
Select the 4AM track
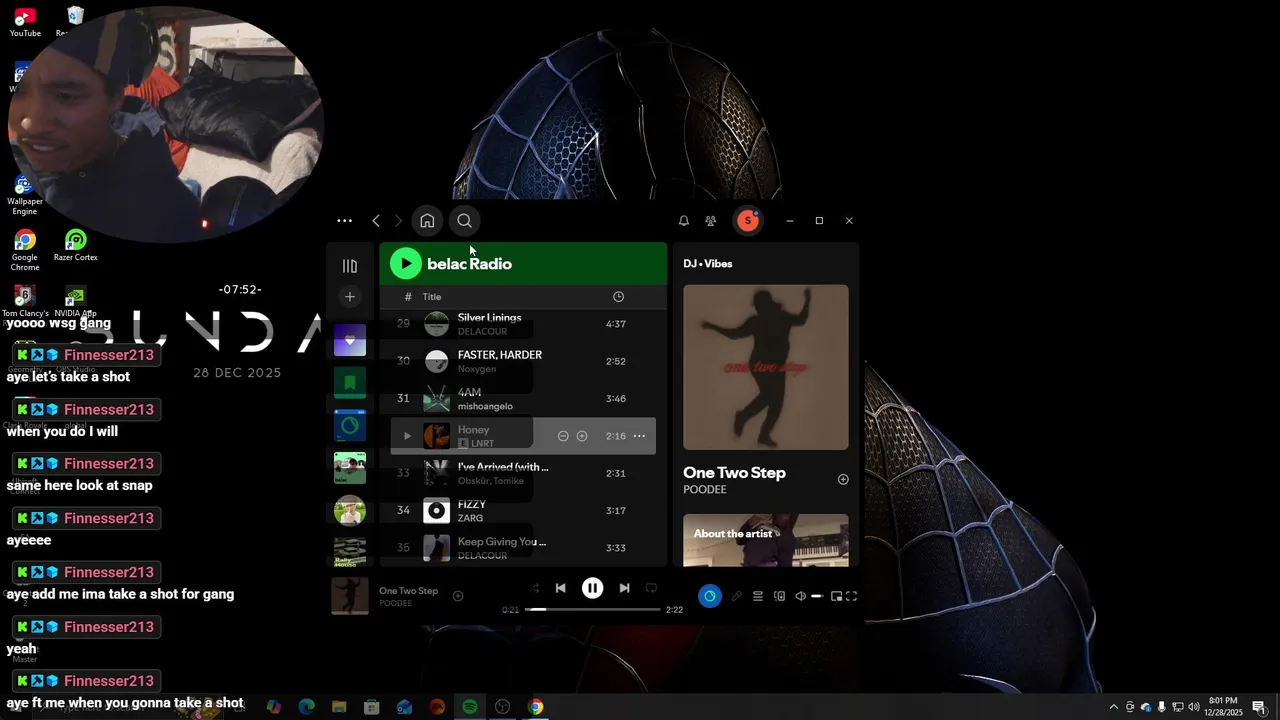(x=523, y=399)
